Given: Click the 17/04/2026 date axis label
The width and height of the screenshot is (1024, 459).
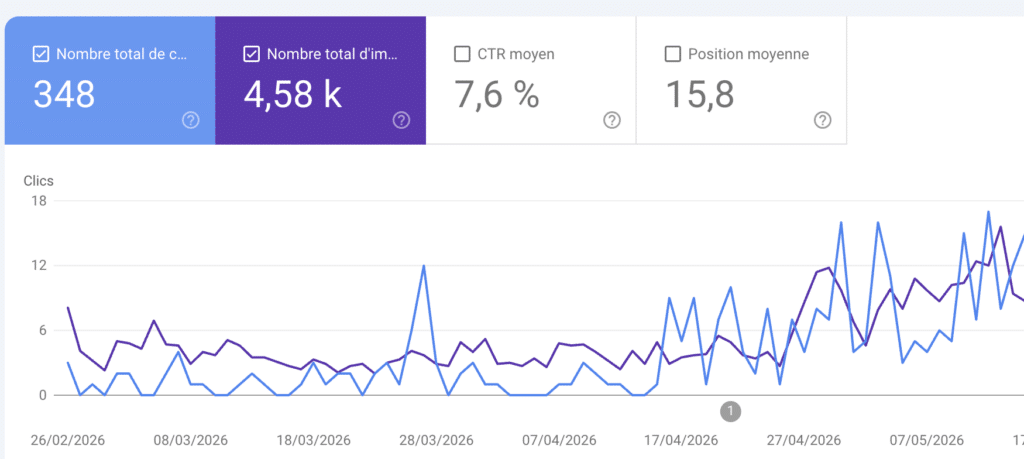Looking at the screenshot, I should coord(681,440).
